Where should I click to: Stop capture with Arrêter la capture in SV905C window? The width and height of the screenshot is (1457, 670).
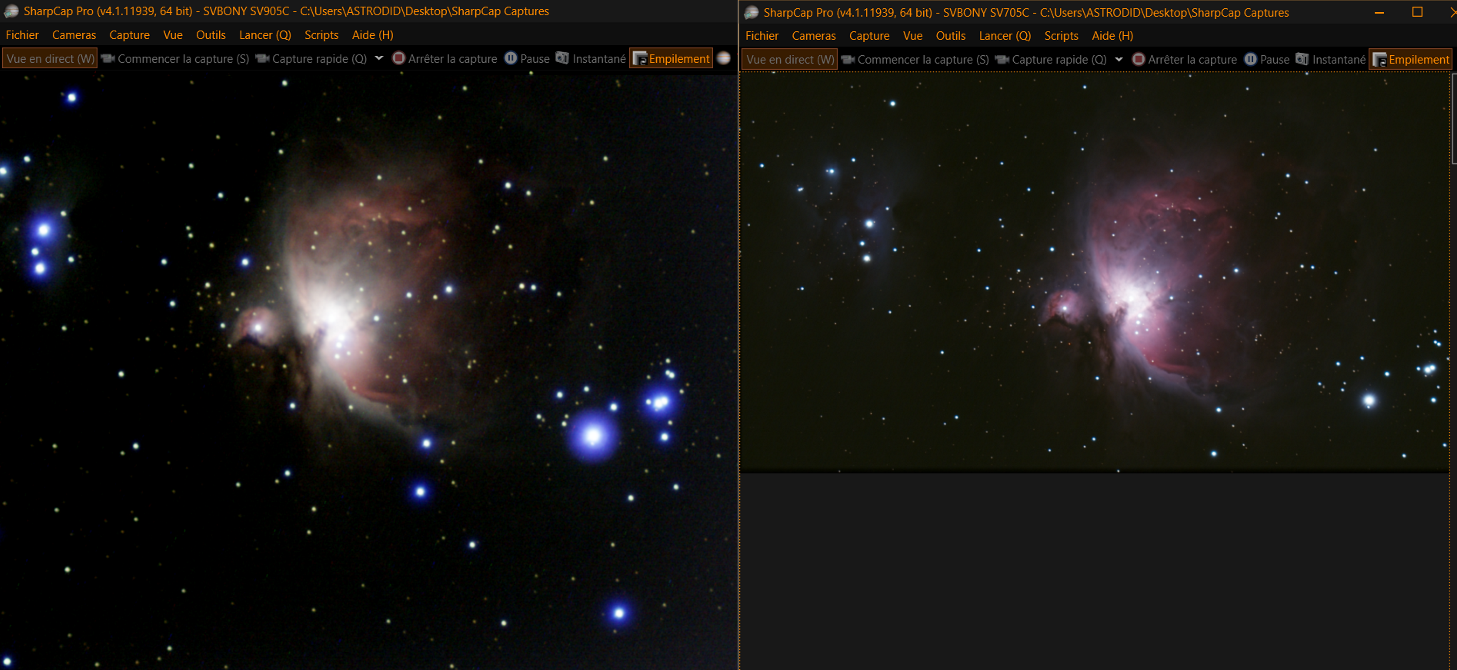445,59
